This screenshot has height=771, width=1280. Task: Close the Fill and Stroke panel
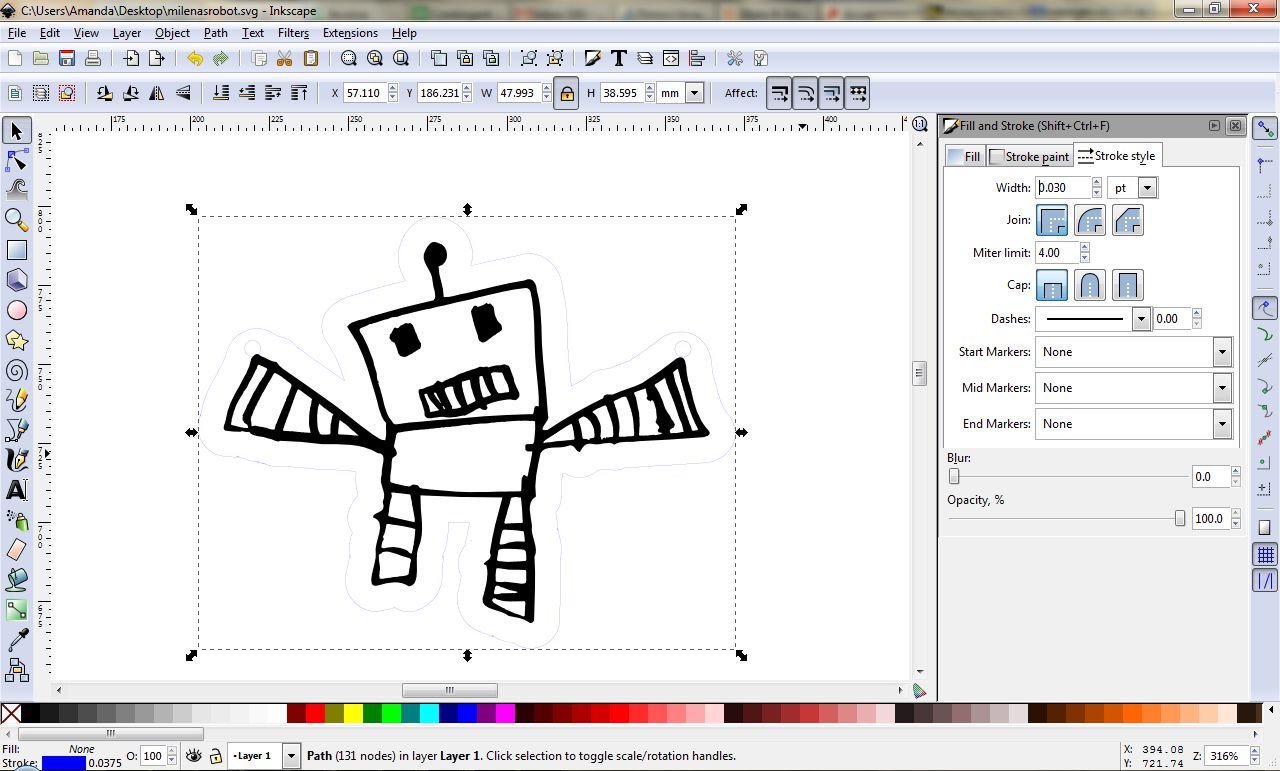pyautogui.click(x=1235, y=126)
